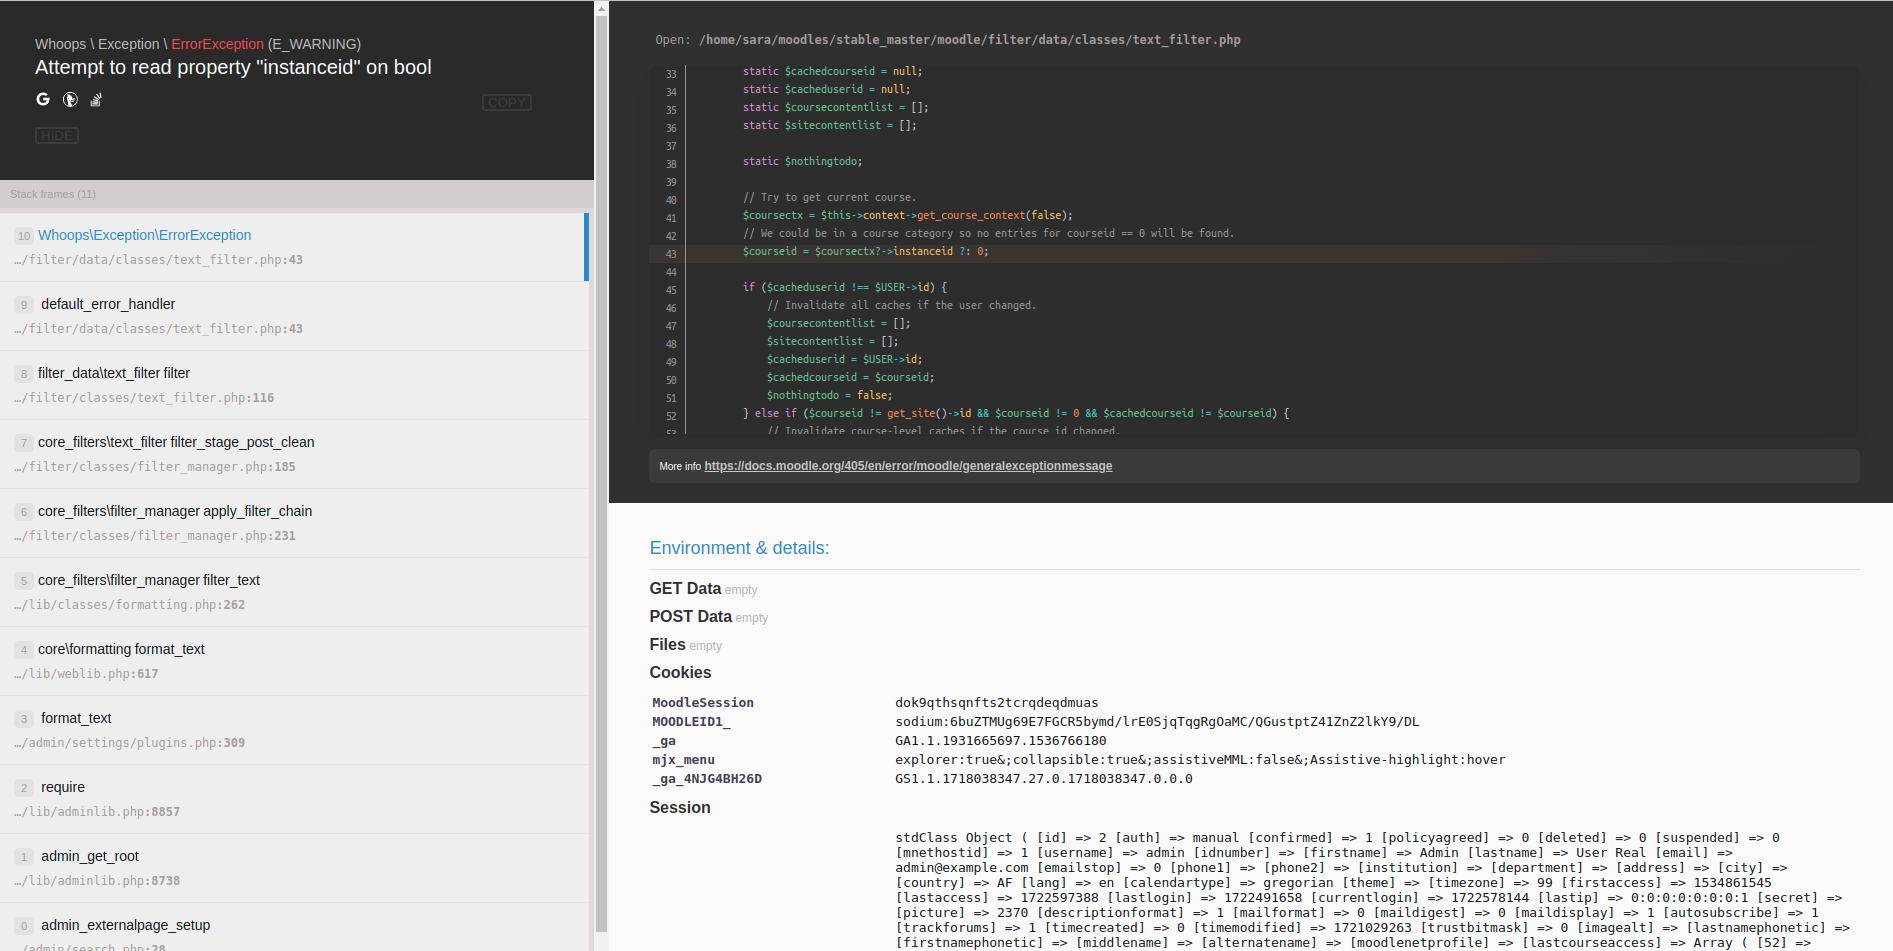Search the error on Stack Overflow
1893x951 pixels.
(96, 99)
